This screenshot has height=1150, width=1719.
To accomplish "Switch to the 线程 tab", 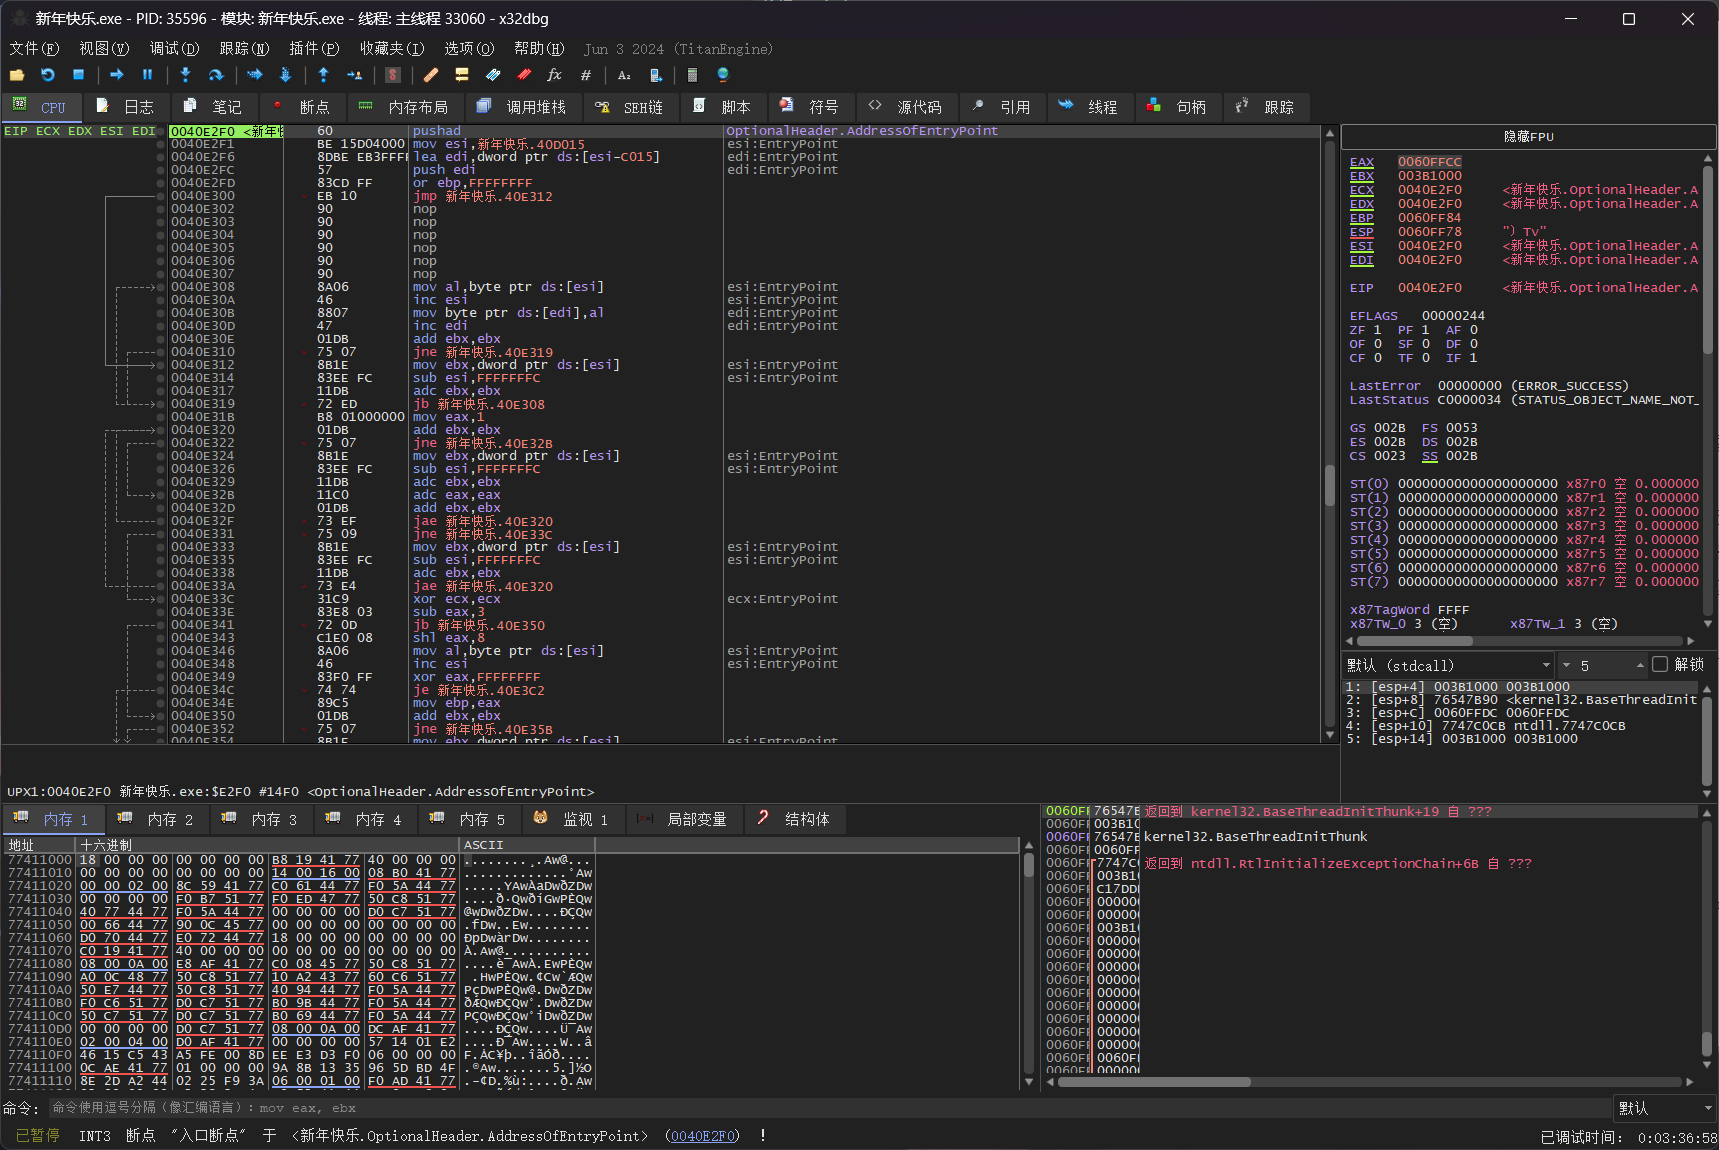I will pos(1090,107).
